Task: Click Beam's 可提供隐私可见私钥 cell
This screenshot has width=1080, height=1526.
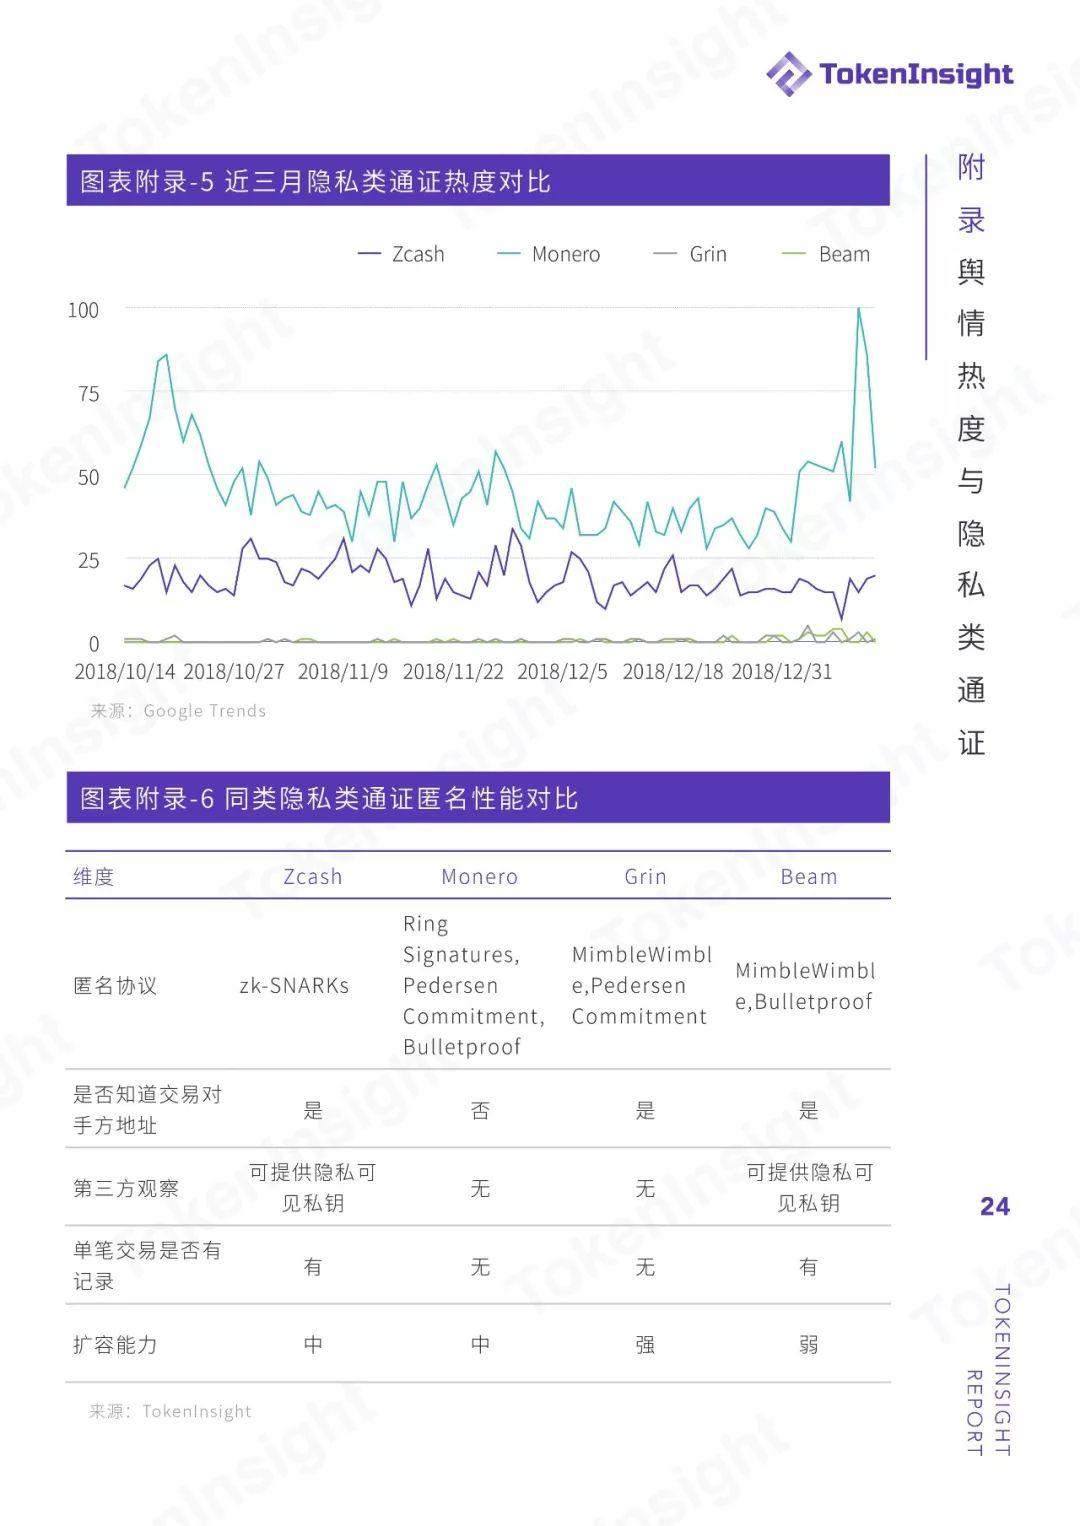Action: coord(809,1188)
